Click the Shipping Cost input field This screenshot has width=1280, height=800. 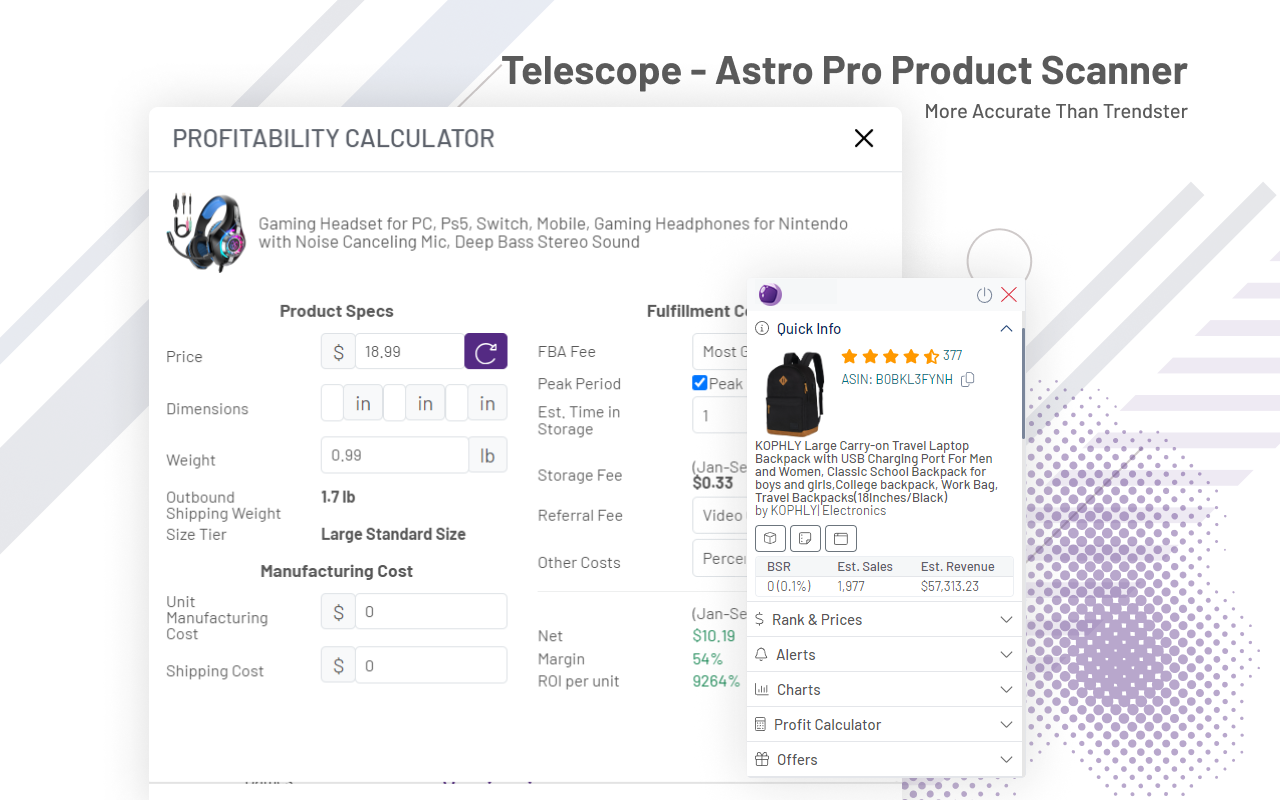point(431,665)
